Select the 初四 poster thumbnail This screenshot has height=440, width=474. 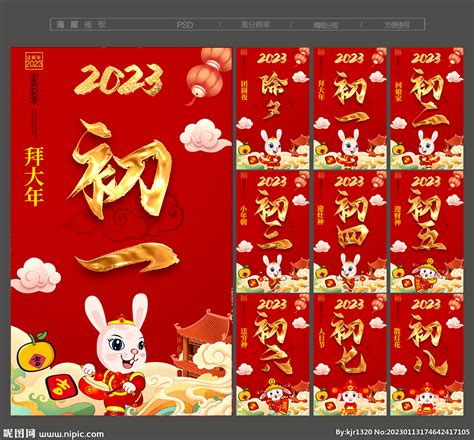350,232
